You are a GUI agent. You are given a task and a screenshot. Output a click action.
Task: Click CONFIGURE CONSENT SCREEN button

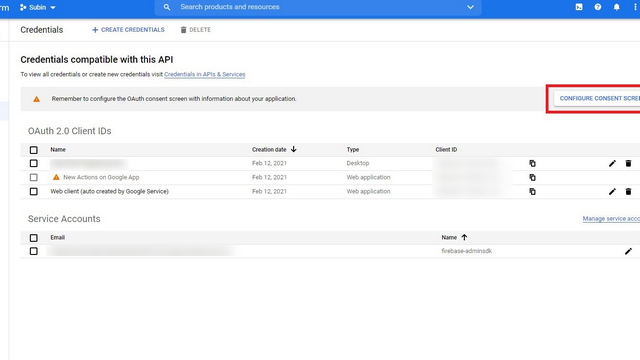[x=597, y=98]
